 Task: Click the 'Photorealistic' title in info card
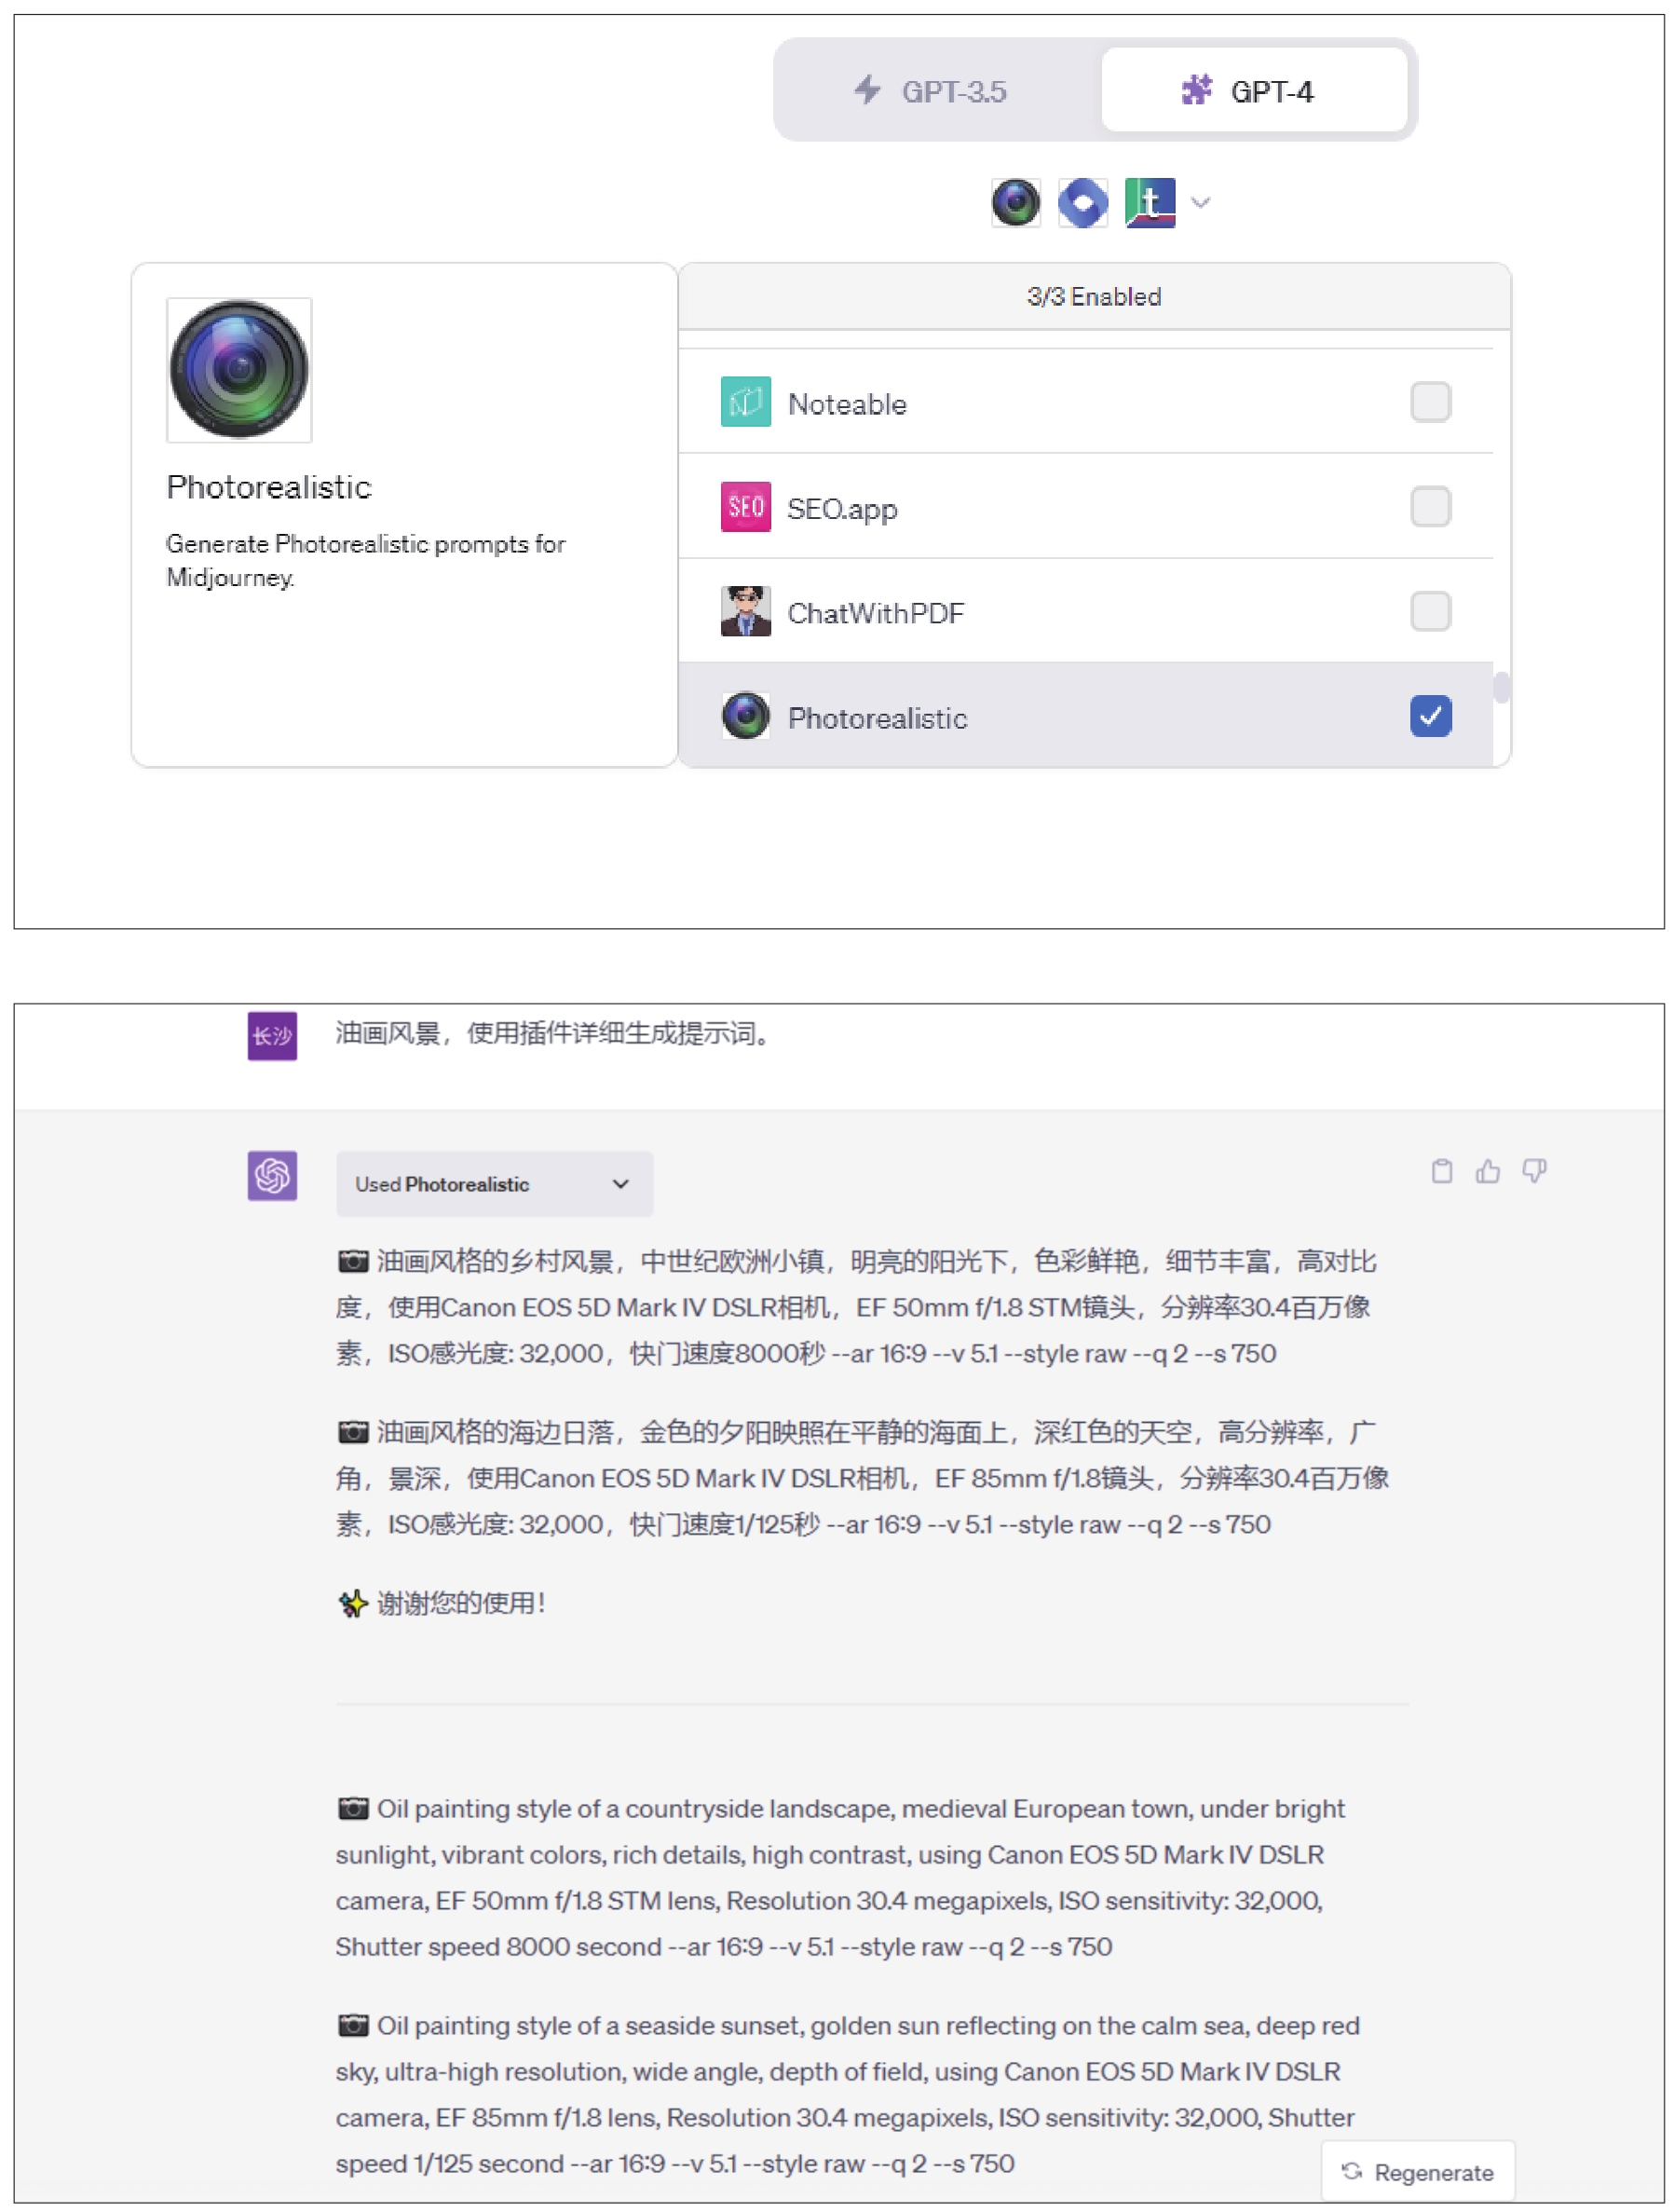point(269,487)
